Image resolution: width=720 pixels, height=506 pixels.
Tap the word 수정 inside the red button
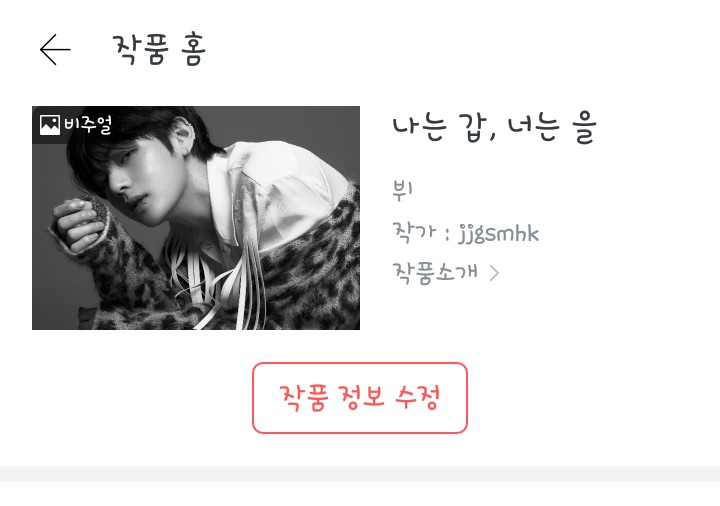[417, 397]
